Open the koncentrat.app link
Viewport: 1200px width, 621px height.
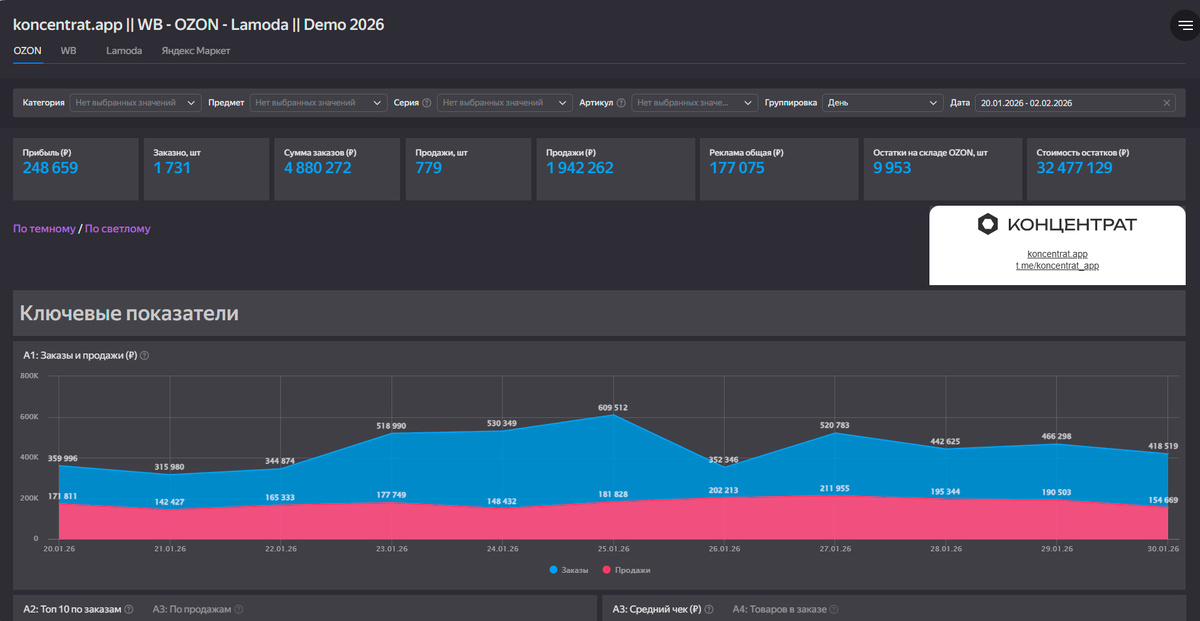point(1057,254)
